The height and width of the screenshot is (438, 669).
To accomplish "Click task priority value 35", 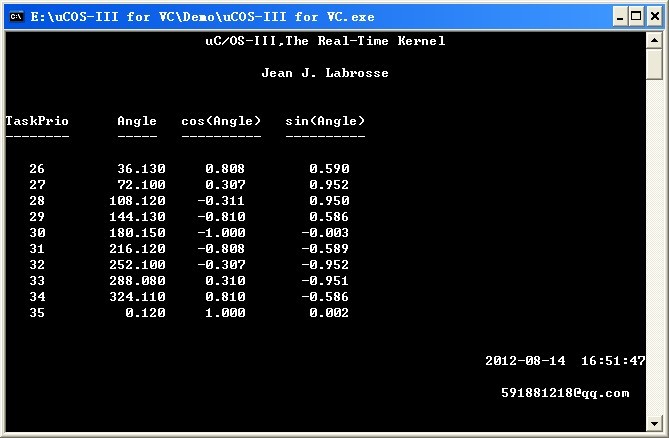I will pyautogui.click(x=37, y=313).
